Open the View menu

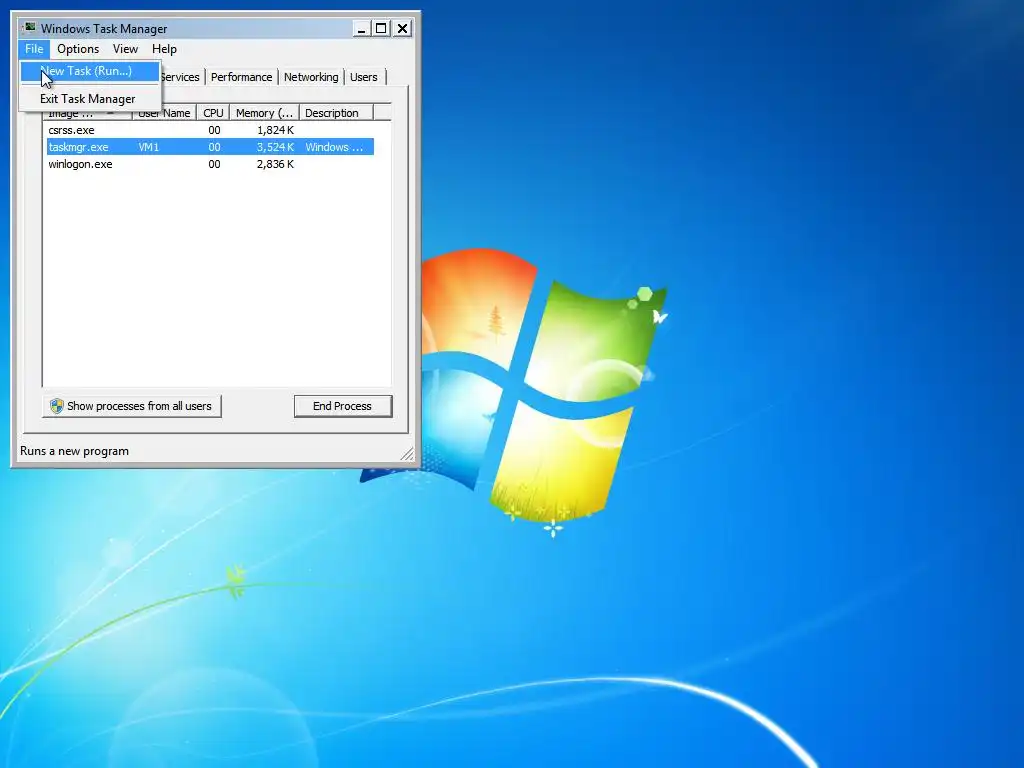pyautogui.click(x=125, y=49)
